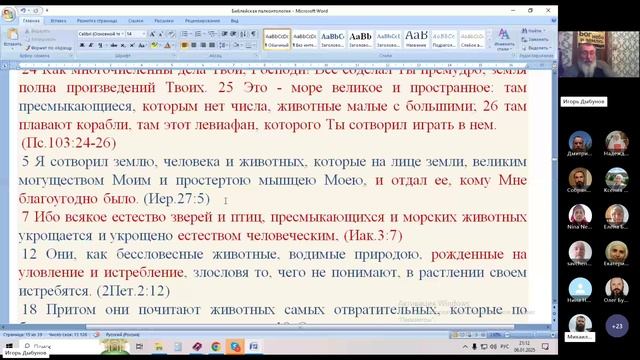The width and height of the screenshot is (640, 360).
Task: Click the Shrink Font icon
Action: pyautogui.click(x=161, y=34)
